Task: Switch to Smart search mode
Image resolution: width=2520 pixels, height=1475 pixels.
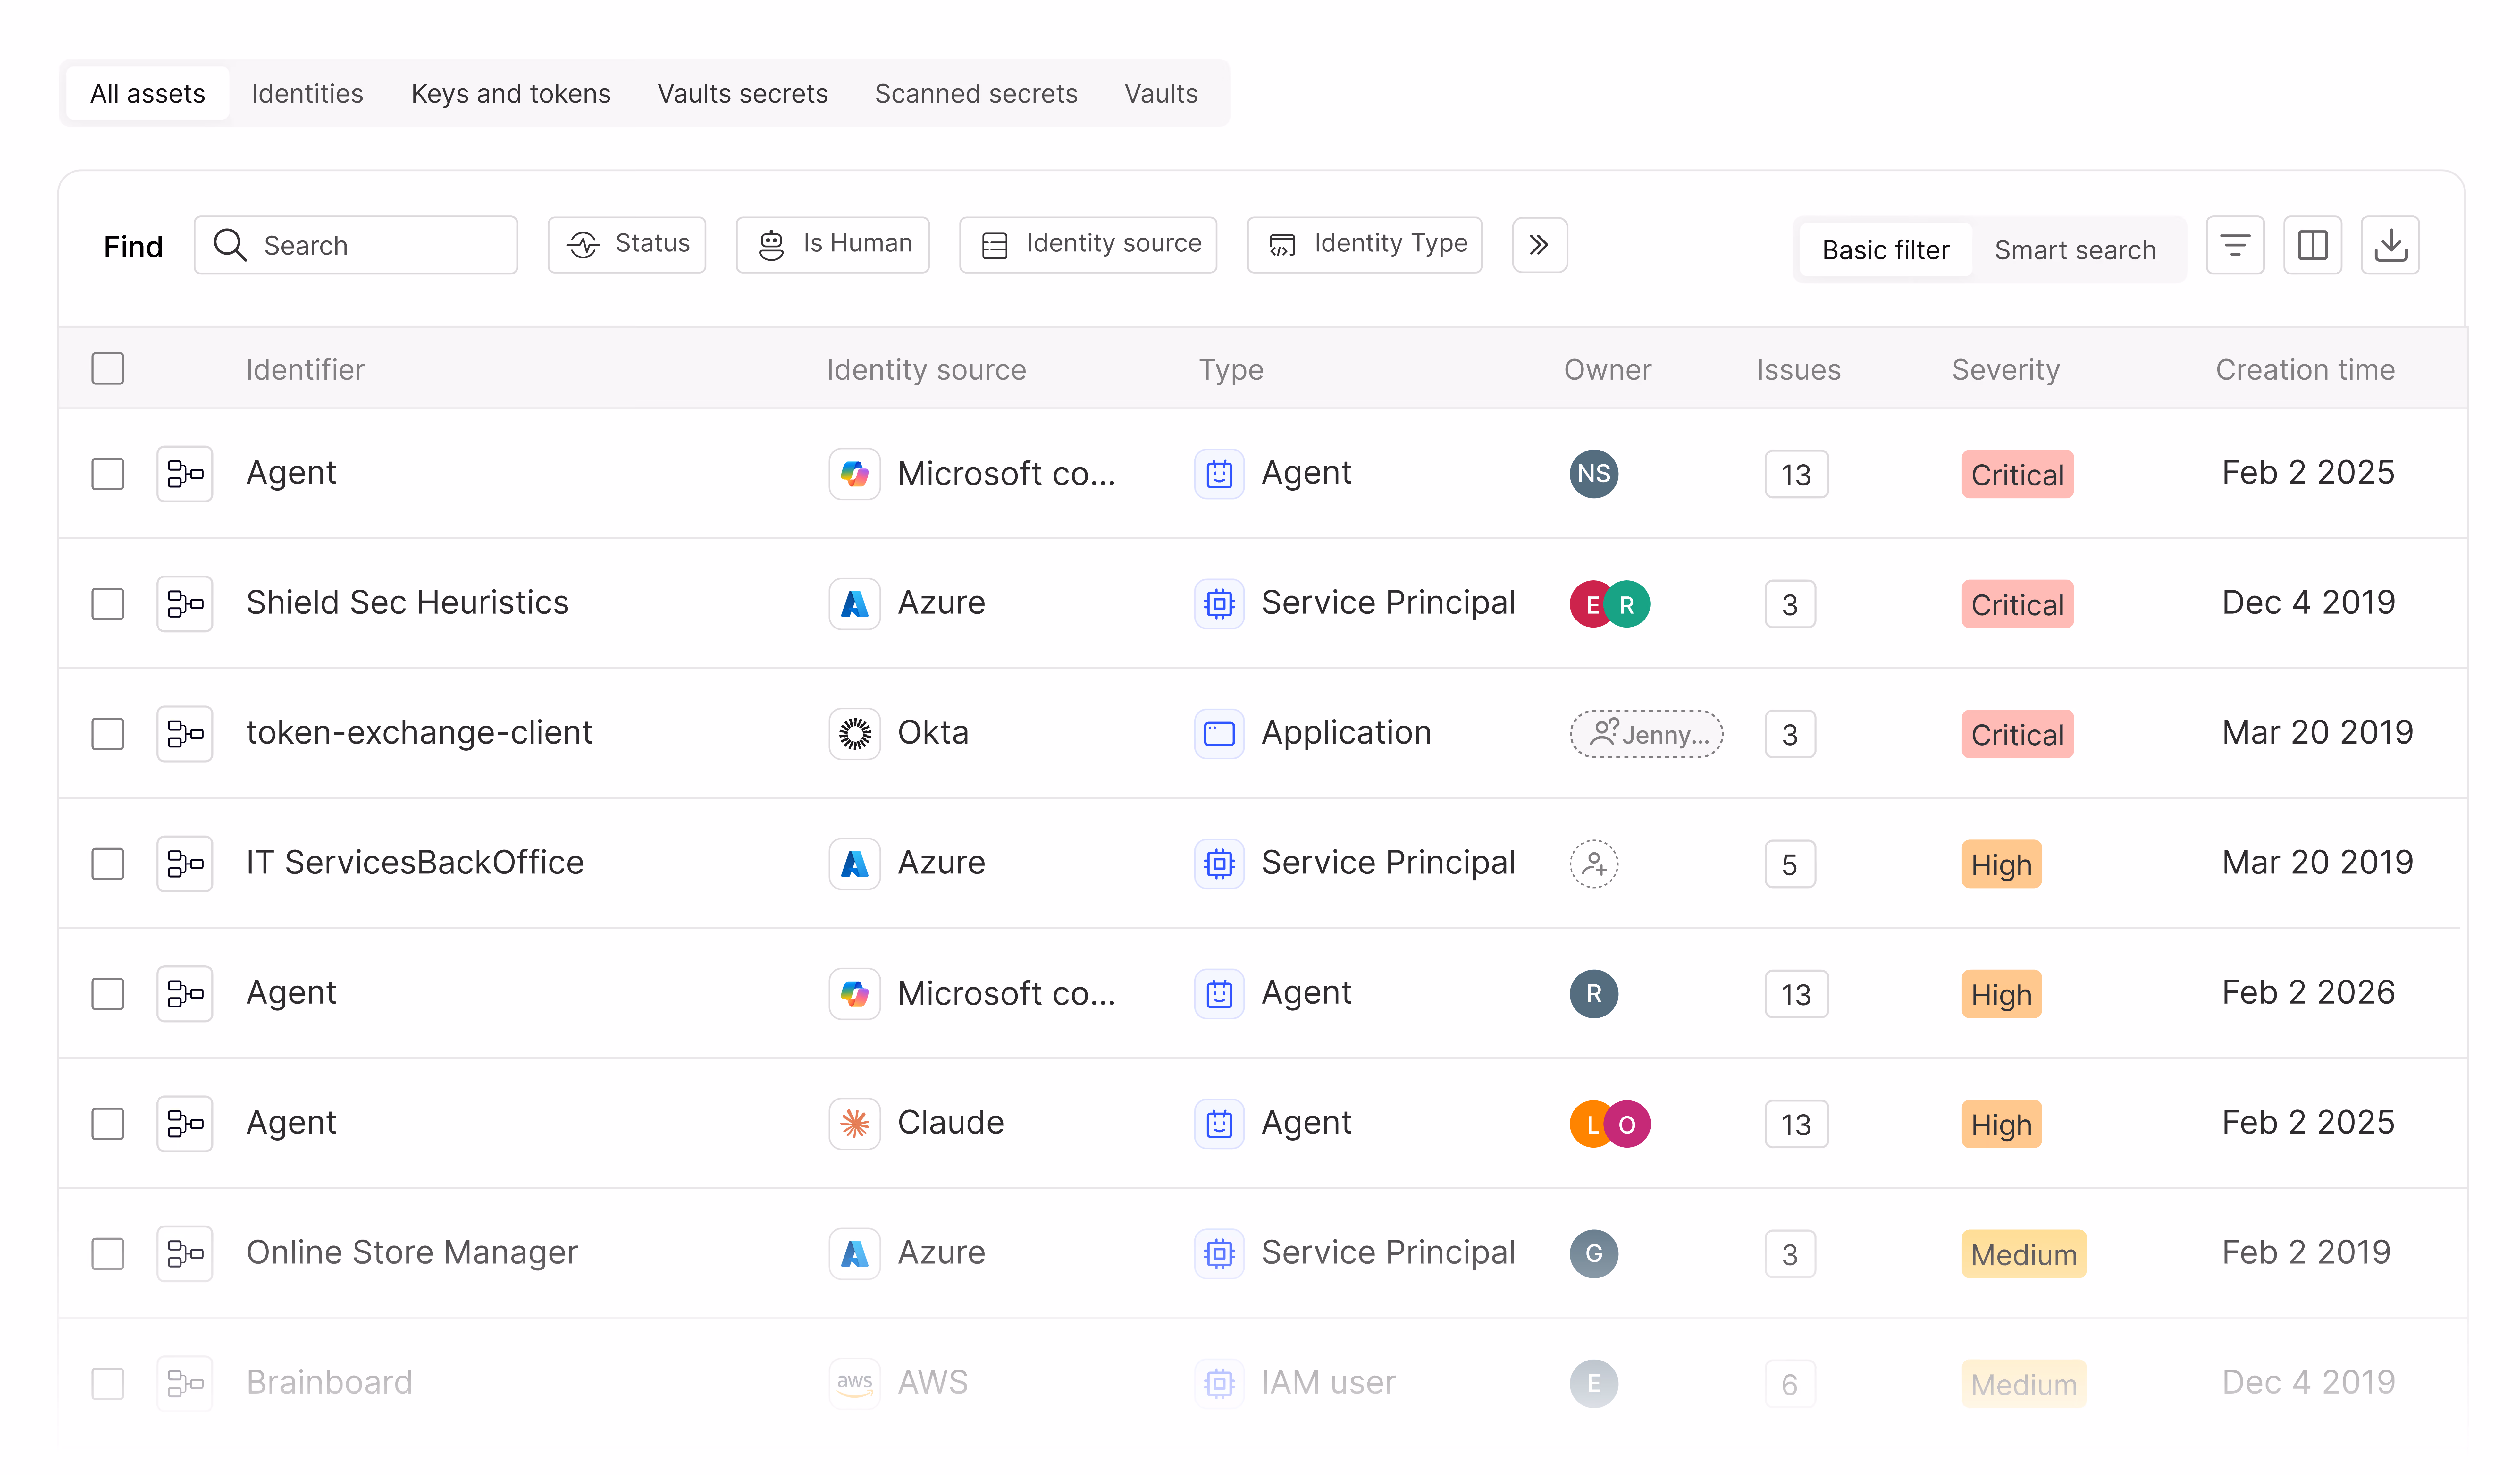Action: coord(2075,250)
